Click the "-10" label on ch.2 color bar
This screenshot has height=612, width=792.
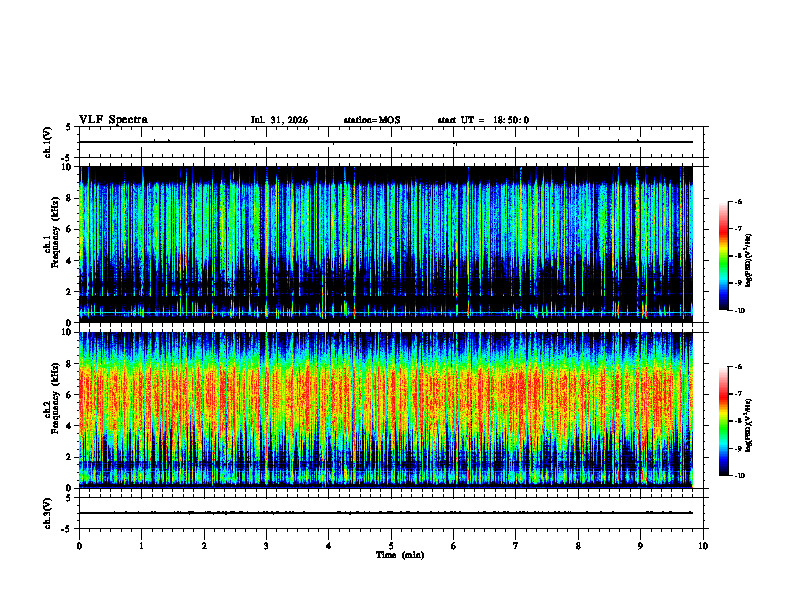[740, 476]
